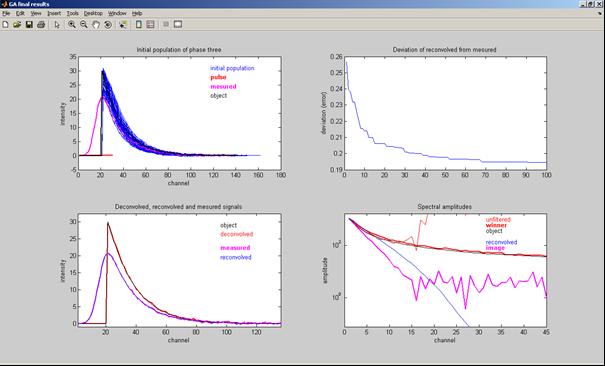605x366 pixels.
Task: Click 'object' label in Initial population plot
Action: [x=219, y=96]
